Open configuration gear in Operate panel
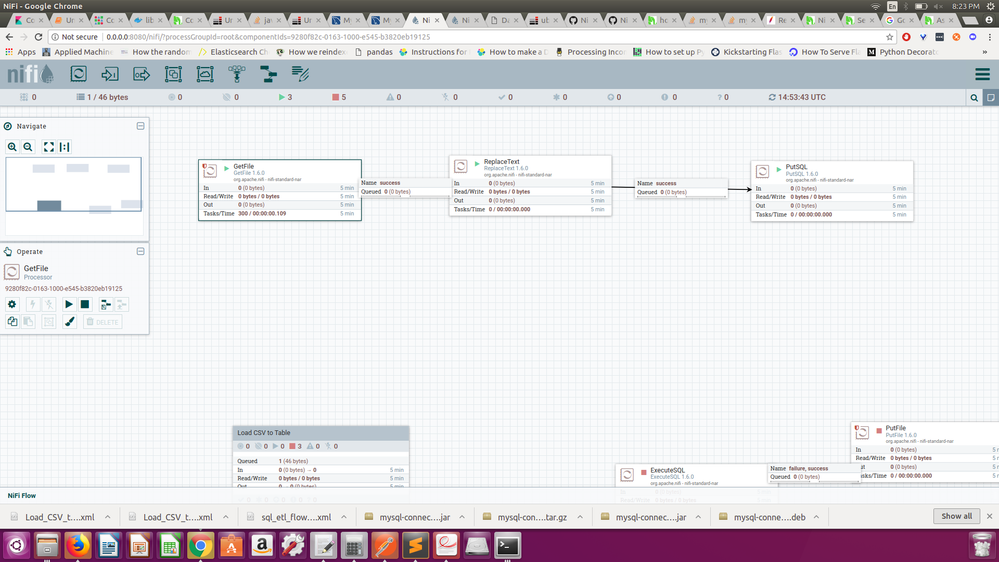 tap(12, 305)
